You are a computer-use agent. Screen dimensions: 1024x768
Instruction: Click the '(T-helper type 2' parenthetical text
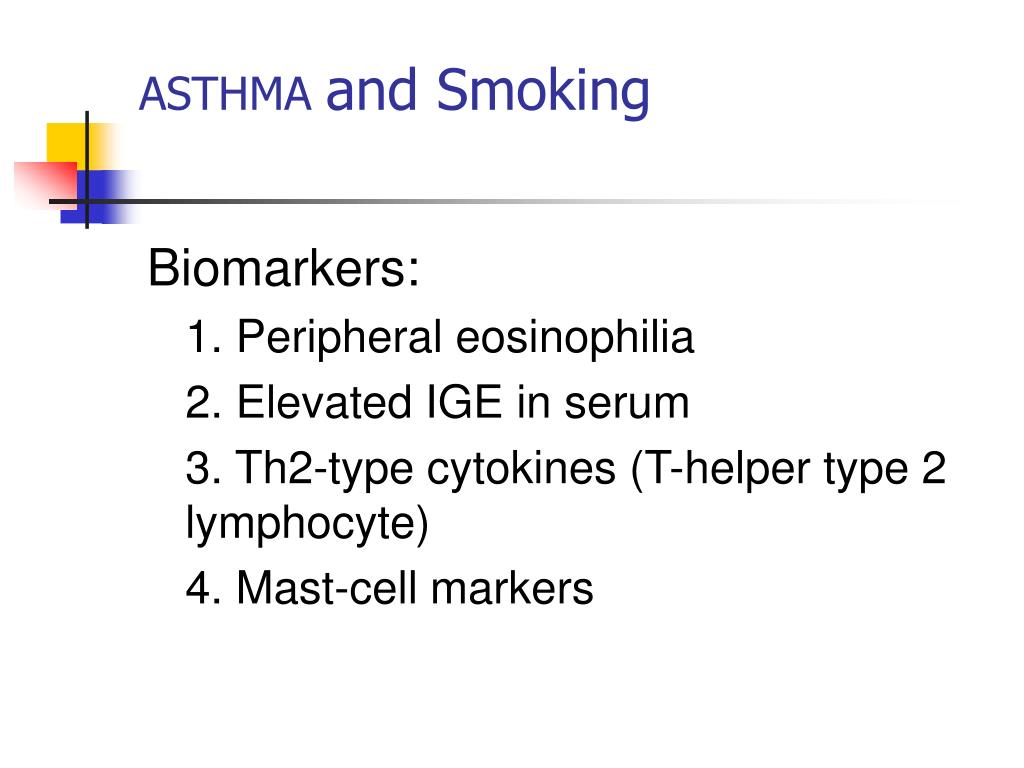788,470
